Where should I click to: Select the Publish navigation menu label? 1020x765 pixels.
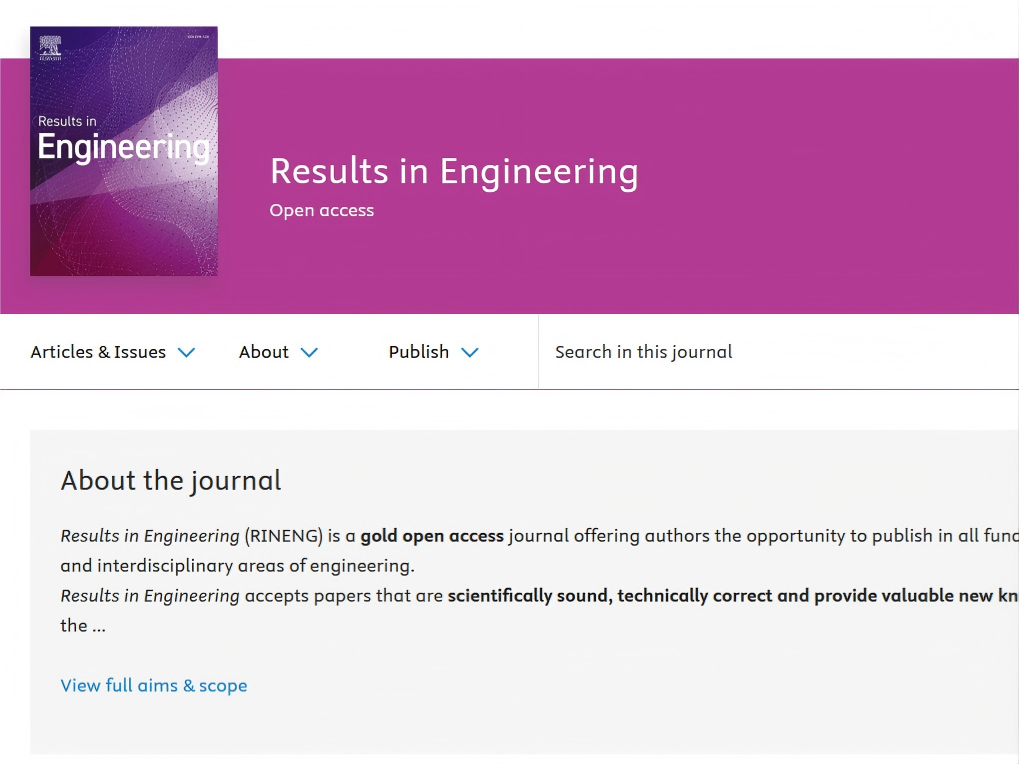tap(419, 352)
